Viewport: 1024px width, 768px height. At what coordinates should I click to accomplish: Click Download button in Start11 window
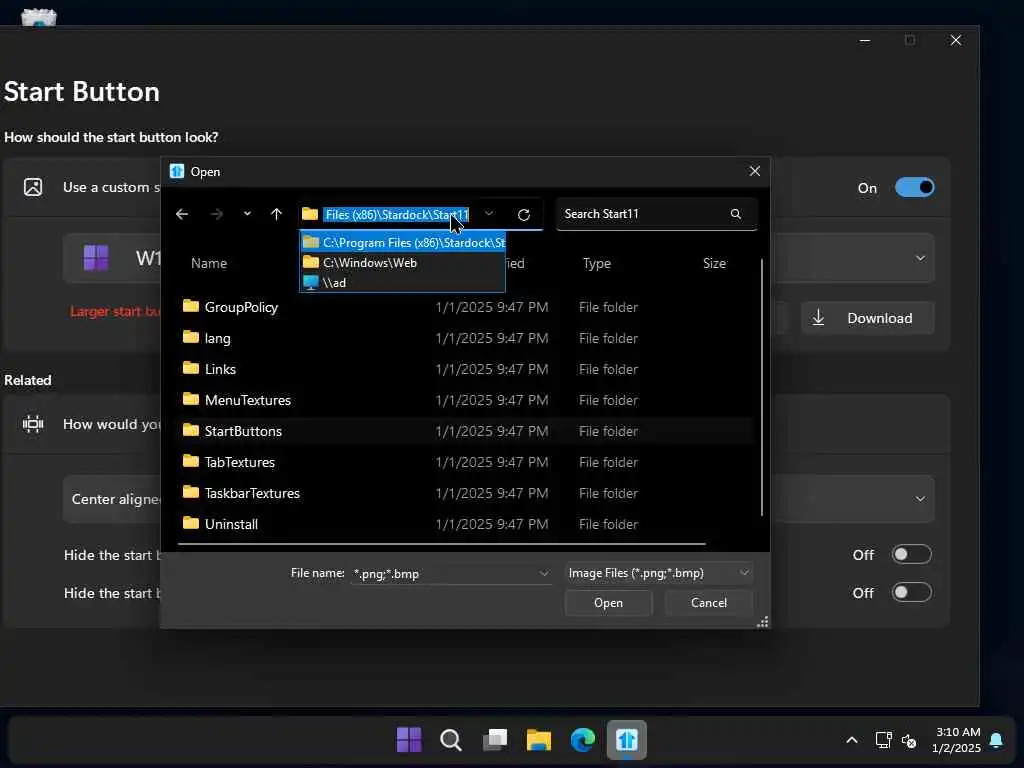tap(867, 318)
